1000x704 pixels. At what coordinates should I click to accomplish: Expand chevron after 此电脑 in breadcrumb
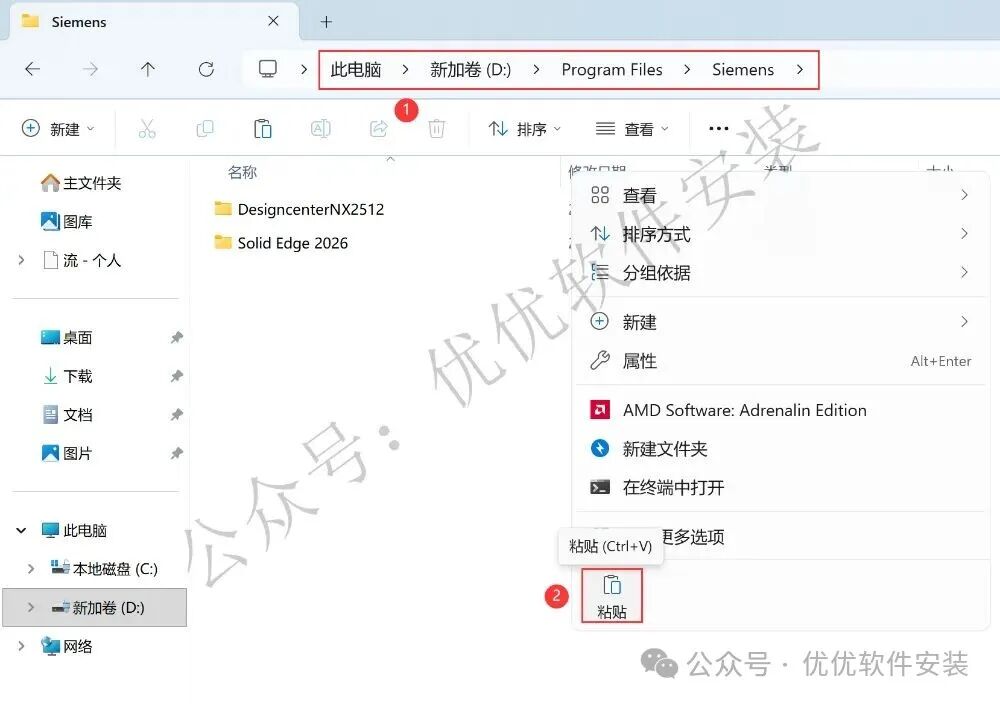coord(406,70)
